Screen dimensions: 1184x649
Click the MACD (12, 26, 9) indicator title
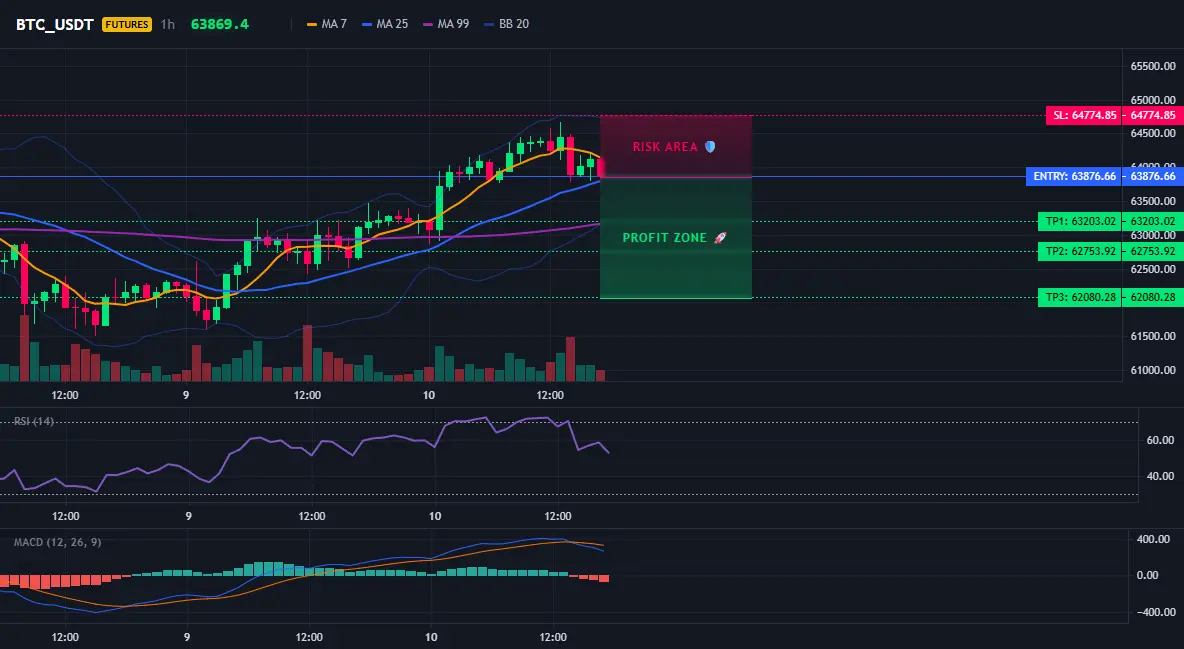(57, 542)
